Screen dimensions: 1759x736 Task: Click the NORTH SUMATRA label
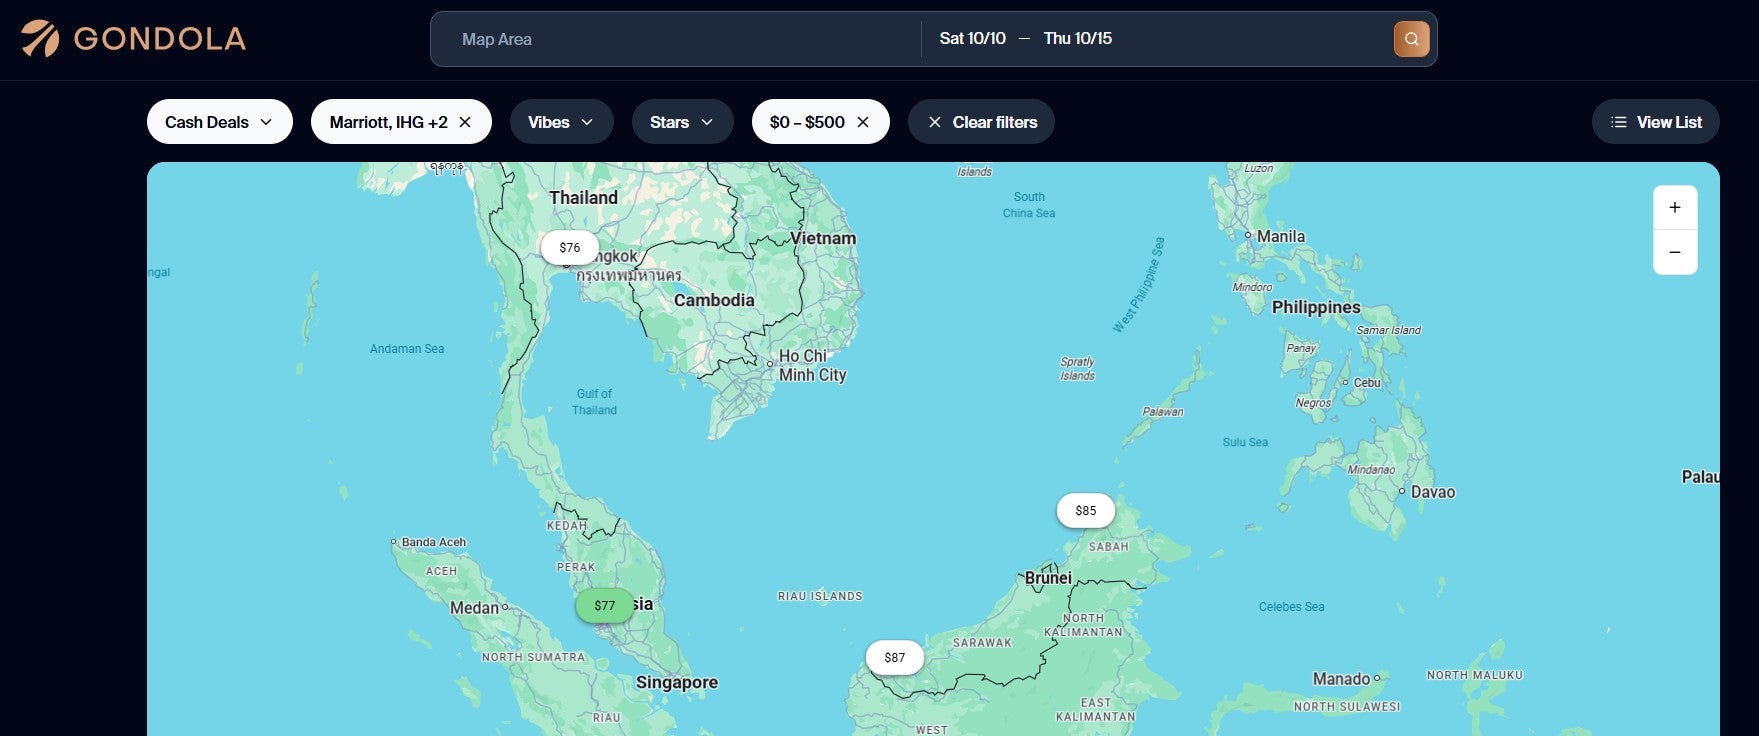(534, 657)
